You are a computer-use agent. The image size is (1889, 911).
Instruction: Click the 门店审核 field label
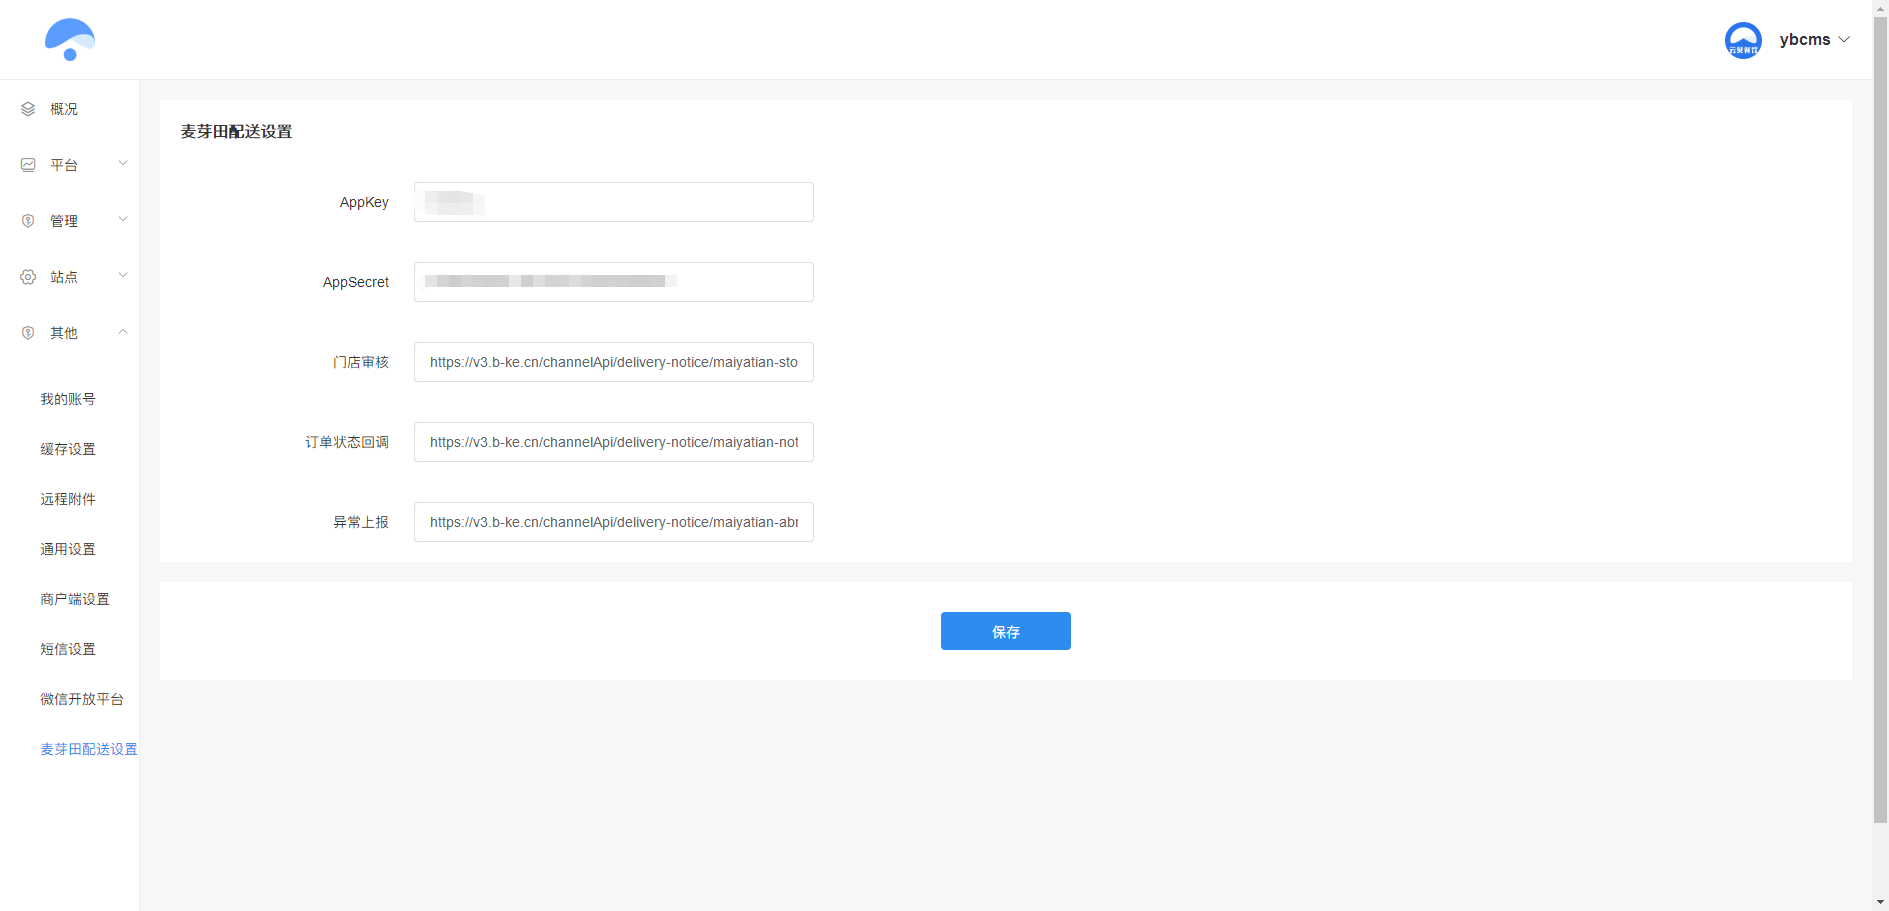coord(361,362)
